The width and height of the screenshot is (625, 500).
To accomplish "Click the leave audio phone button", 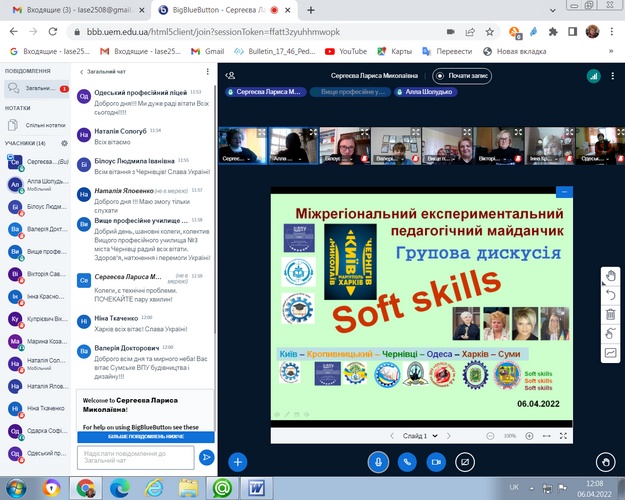I will click(x=407, y=461).
